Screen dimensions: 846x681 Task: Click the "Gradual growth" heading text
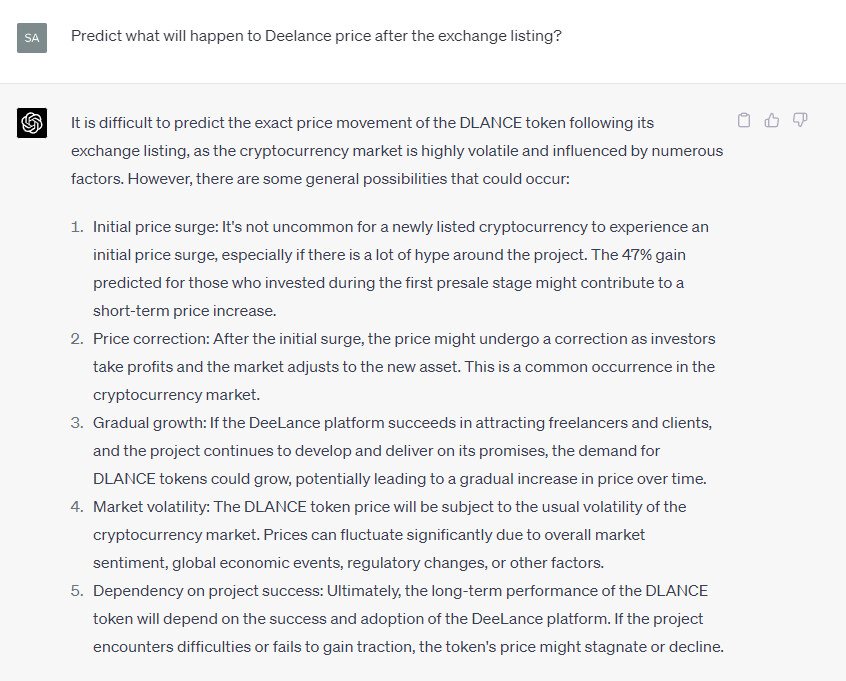[x=146, y=423]
